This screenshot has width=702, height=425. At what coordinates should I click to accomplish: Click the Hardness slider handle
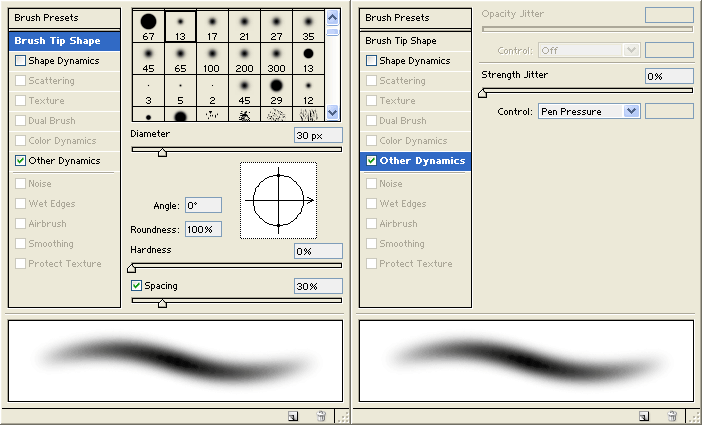pyautogui.click(x=132, y=268)
